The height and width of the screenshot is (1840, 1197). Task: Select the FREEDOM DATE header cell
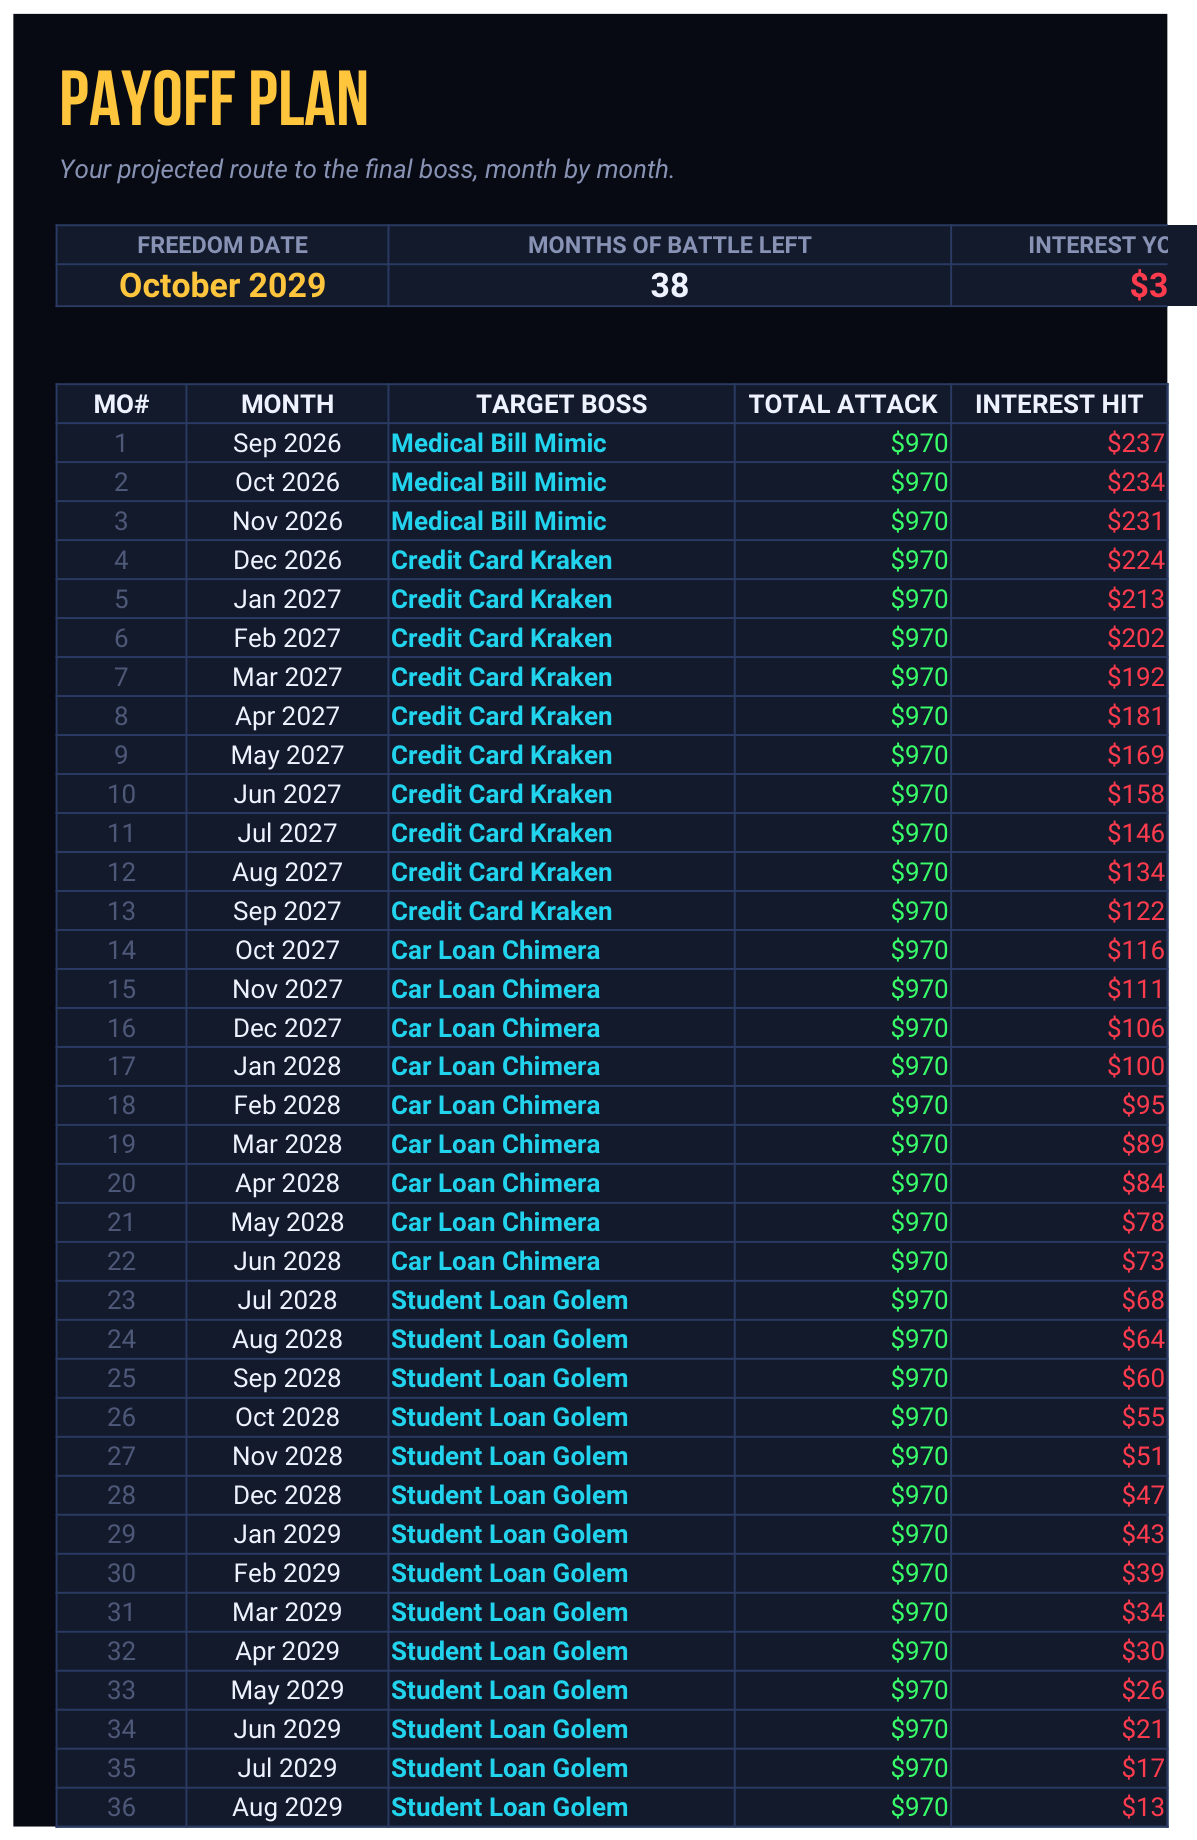[x=222, y=245]
